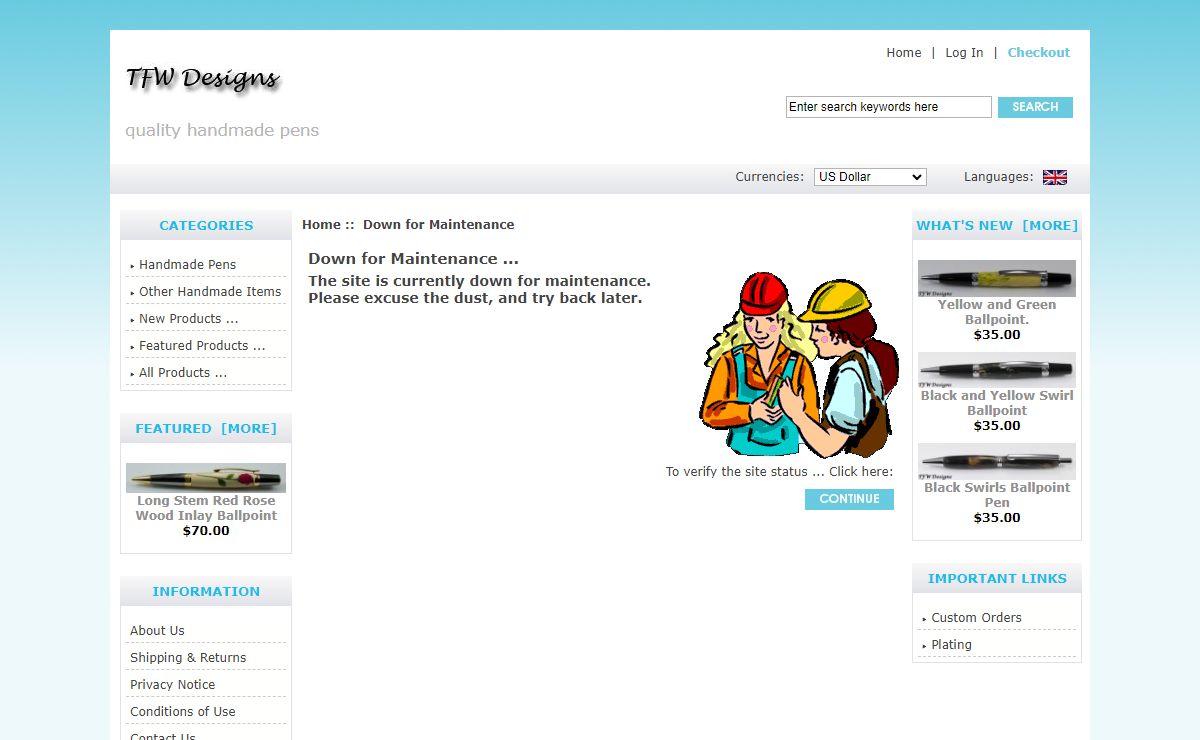
Task: Open Black Swirls Ballpoint Pen thumbnail
Action: click(997, 462)
